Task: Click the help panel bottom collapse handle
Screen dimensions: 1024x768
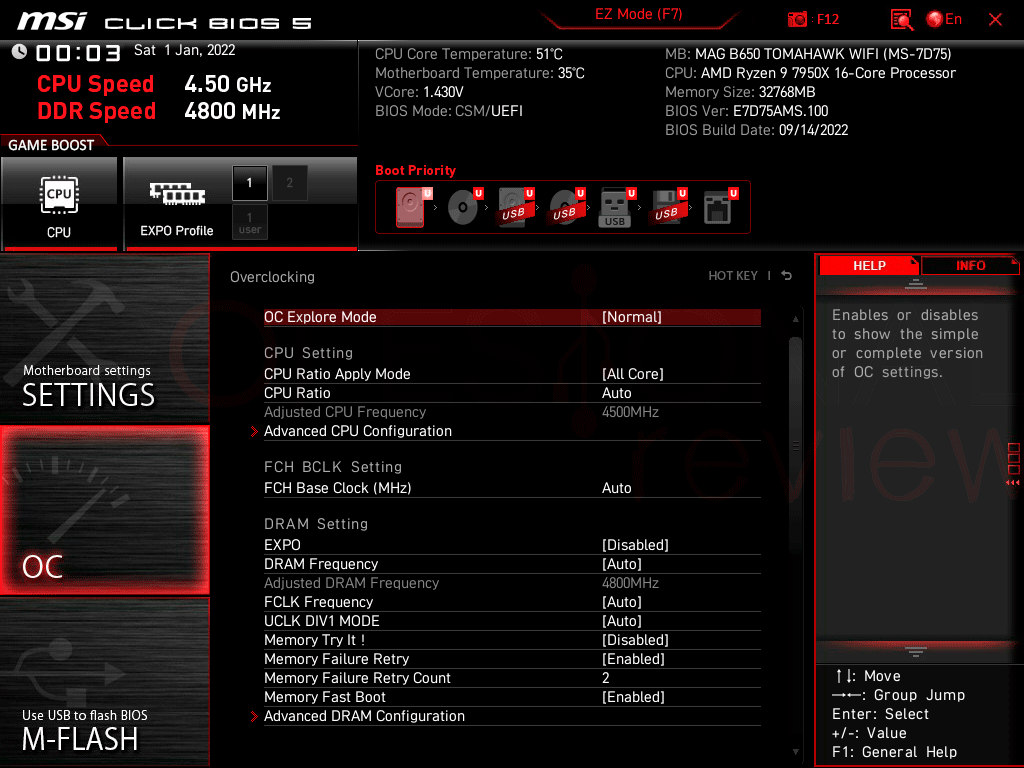Action: point(916,652)
